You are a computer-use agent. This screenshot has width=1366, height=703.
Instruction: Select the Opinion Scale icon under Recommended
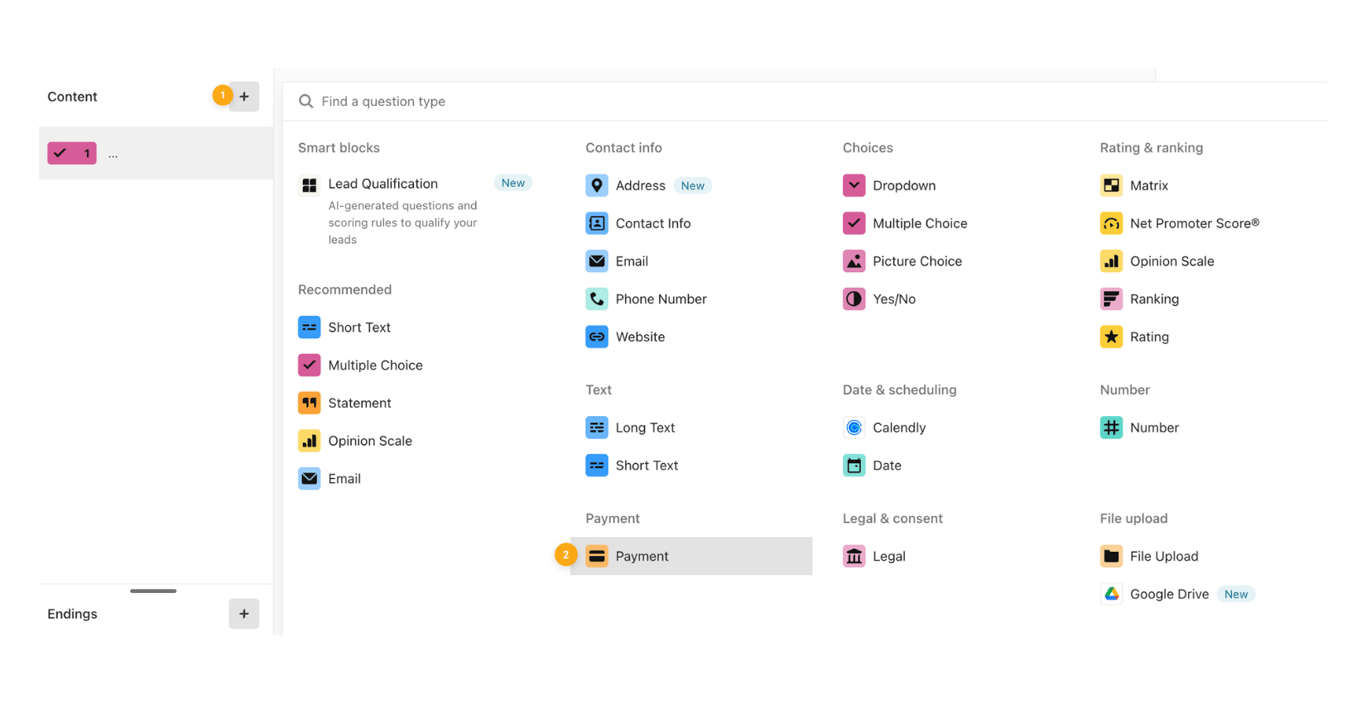click(x=309, y=441)
